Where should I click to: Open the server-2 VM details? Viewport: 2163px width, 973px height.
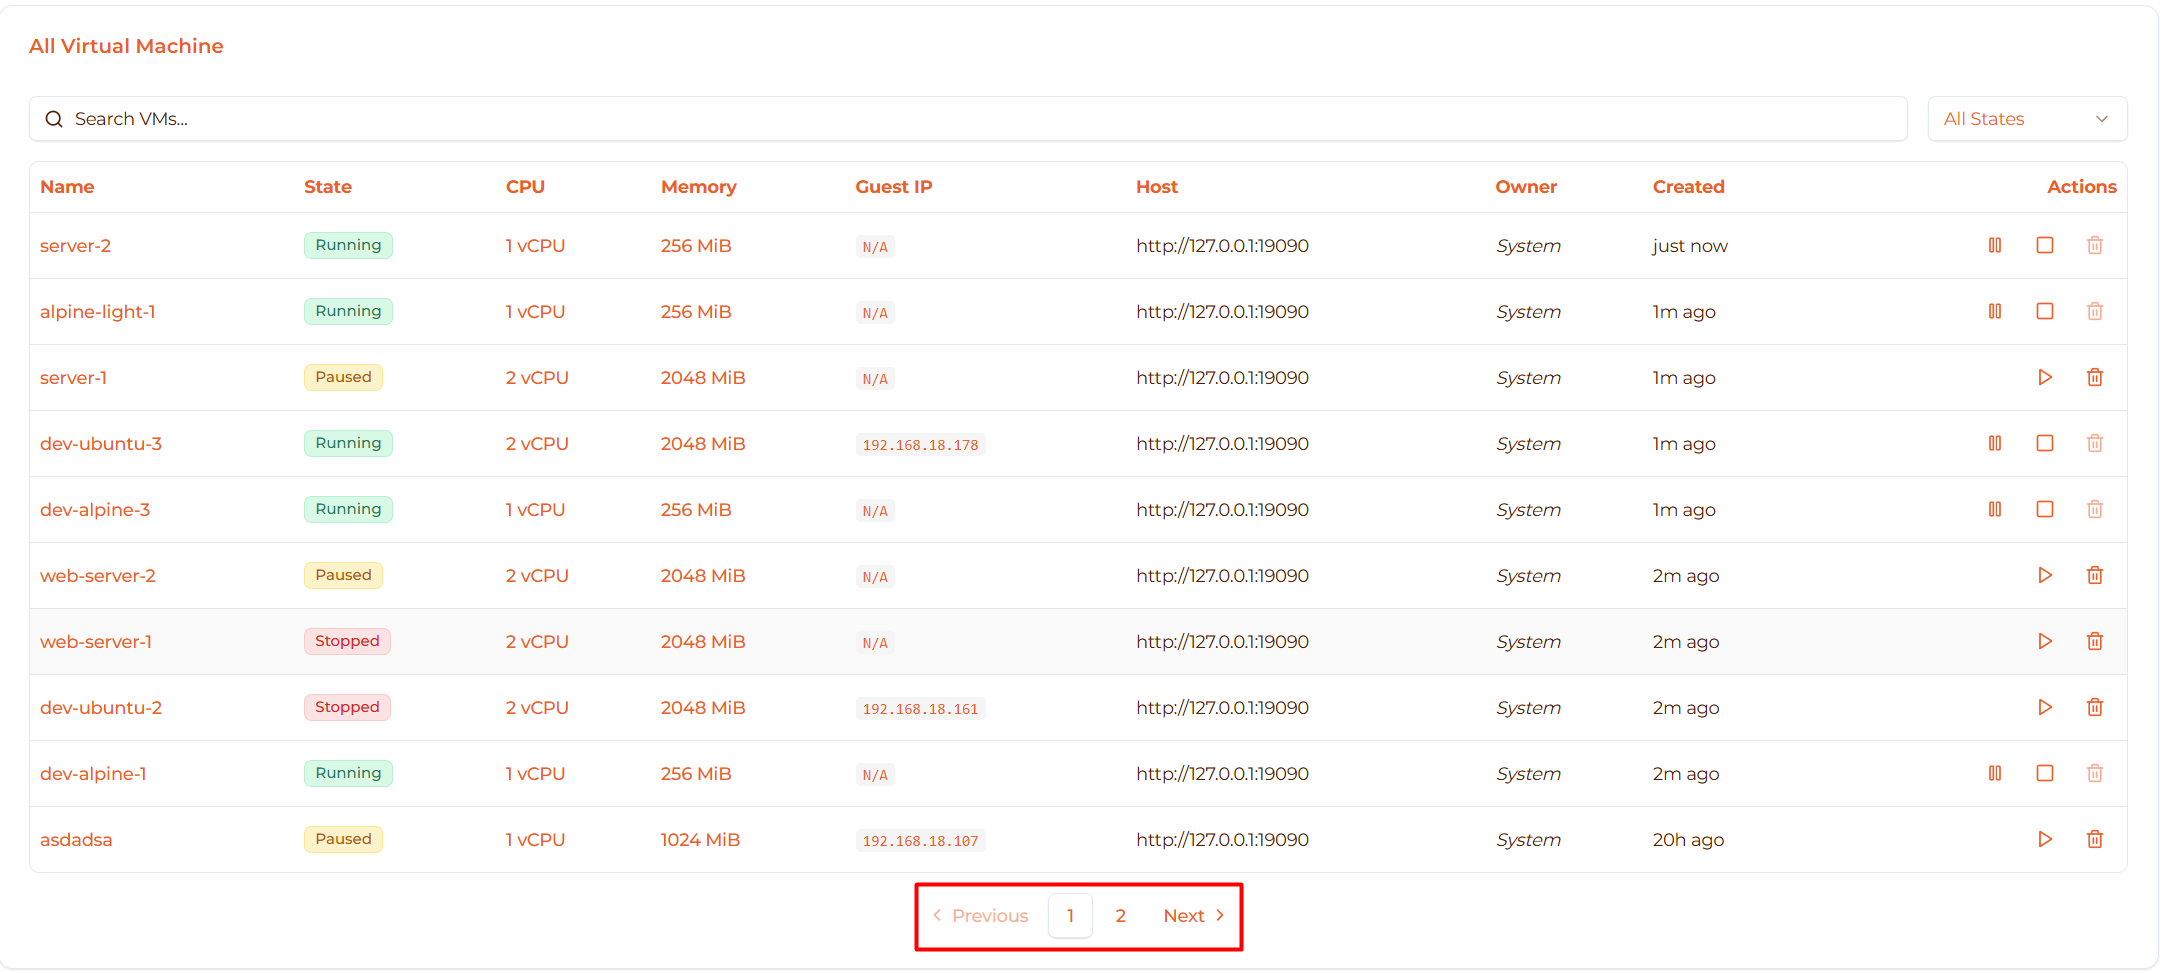click(x=75, y=245)
